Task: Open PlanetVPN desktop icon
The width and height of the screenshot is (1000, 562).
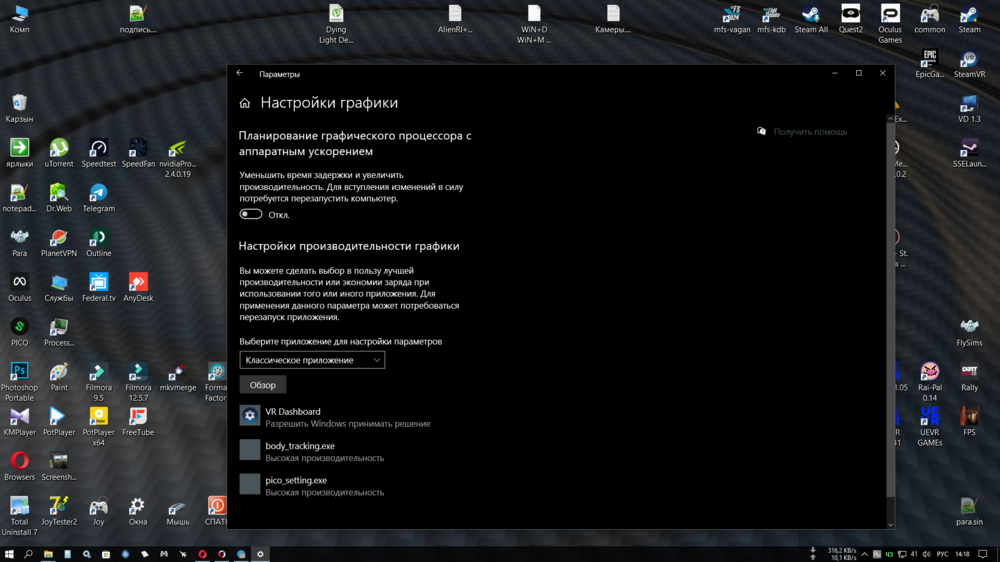Action: [59, 243]
